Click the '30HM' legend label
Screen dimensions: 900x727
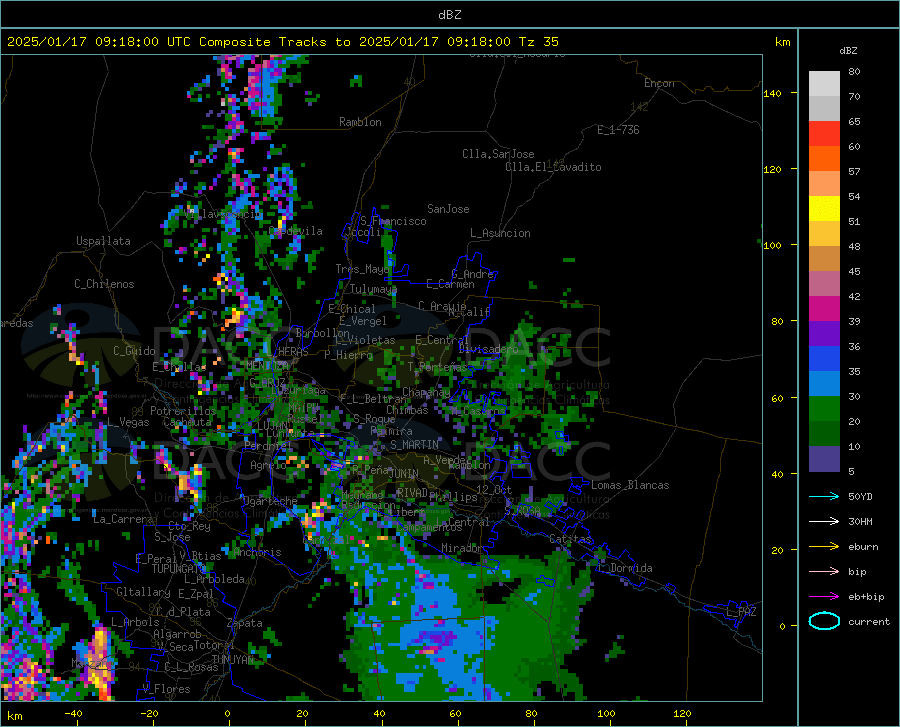click(860, 522)
